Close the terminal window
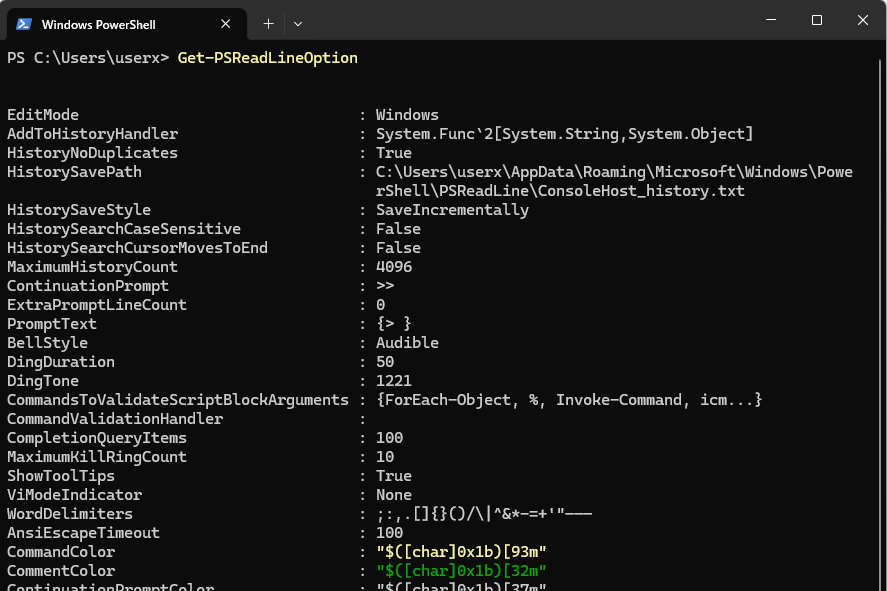The width and height of the screenshot is (887, 591). 863,20
